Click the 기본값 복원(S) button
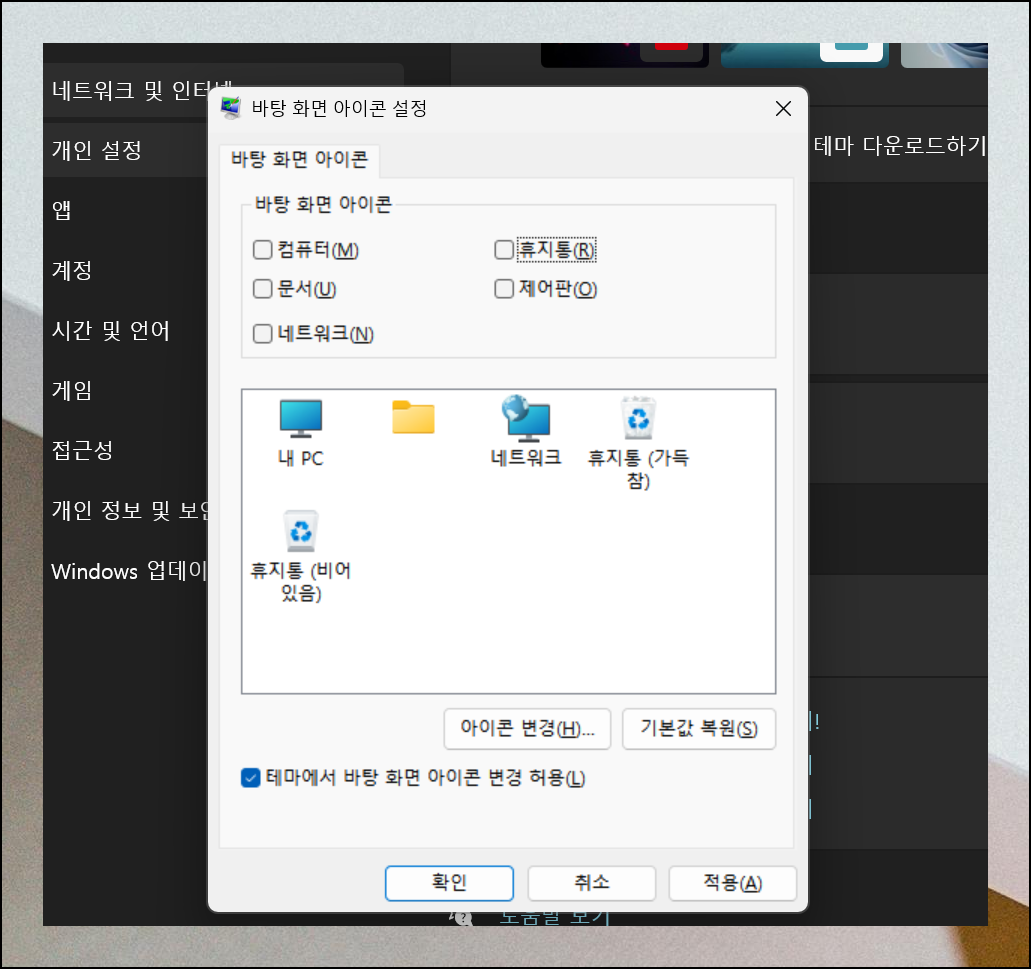The height and width of the screenshot is (969, 1031). pyautogui.click(x=699, y=728)
